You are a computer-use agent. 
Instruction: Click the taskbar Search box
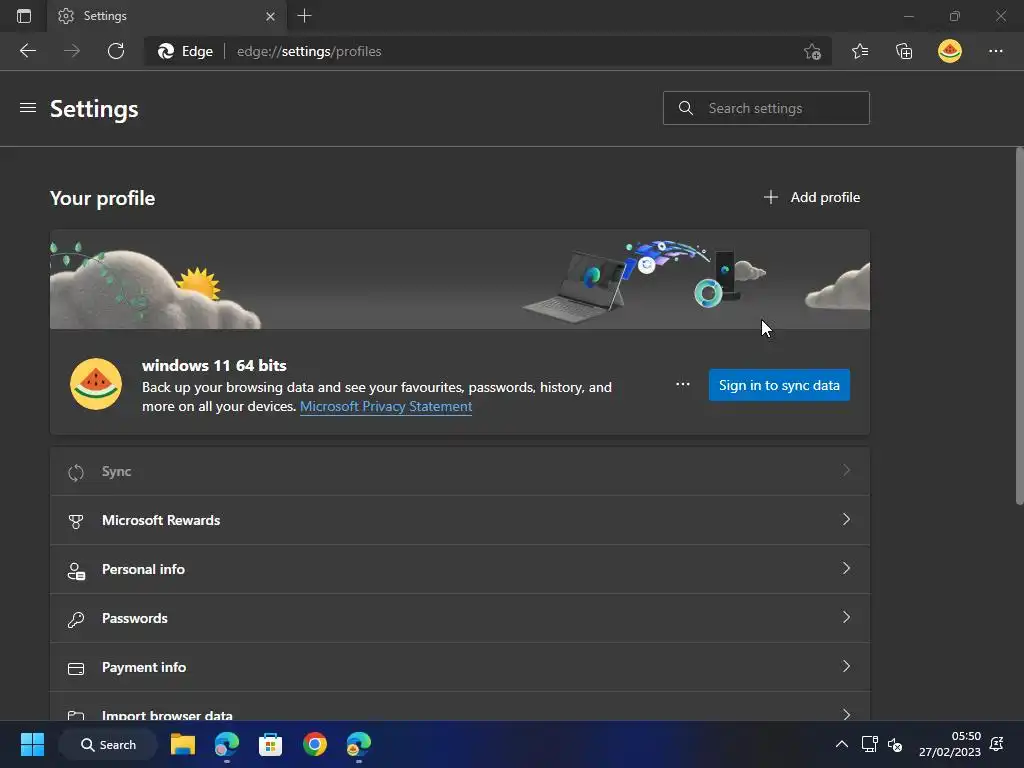pos(108,744)
